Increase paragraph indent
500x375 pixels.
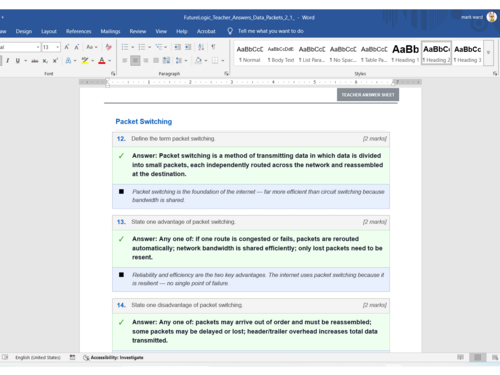point(188,47)
